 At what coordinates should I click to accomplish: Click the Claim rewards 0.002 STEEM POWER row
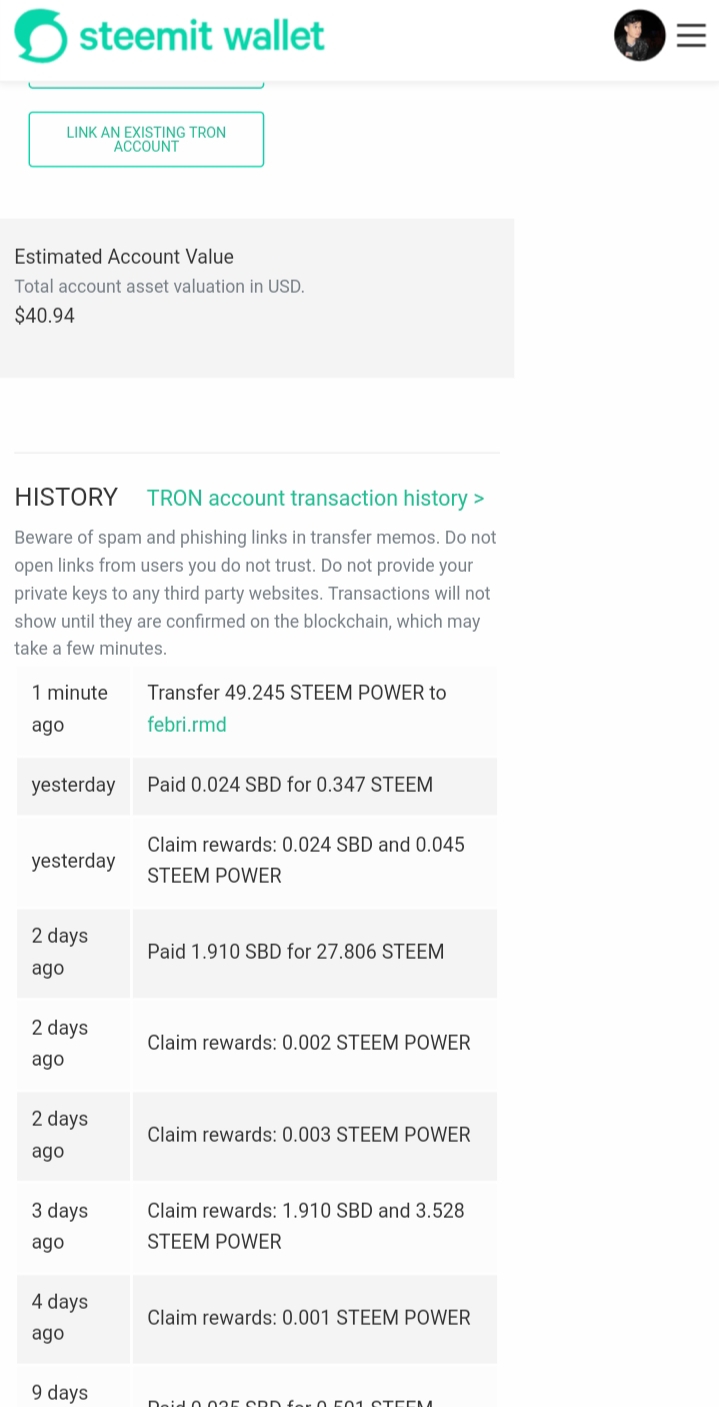tap(308, 1043)
